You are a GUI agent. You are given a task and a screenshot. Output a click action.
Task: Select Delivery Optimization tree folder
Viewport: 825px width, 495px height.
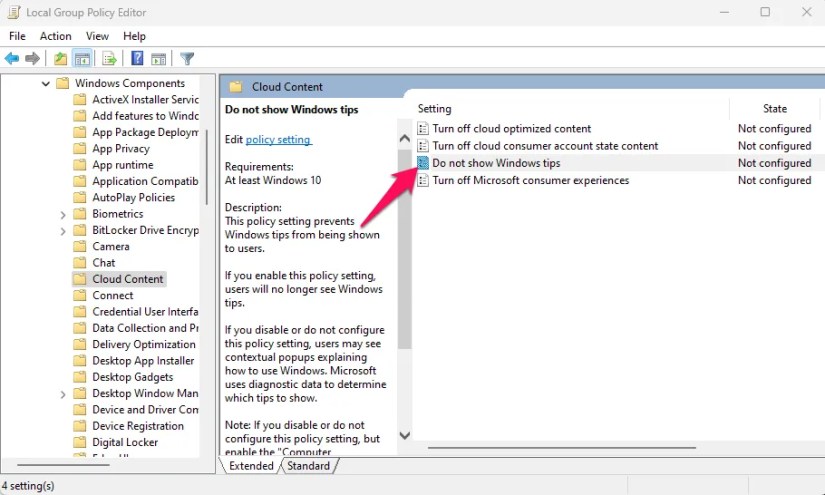tap(144, 344)
